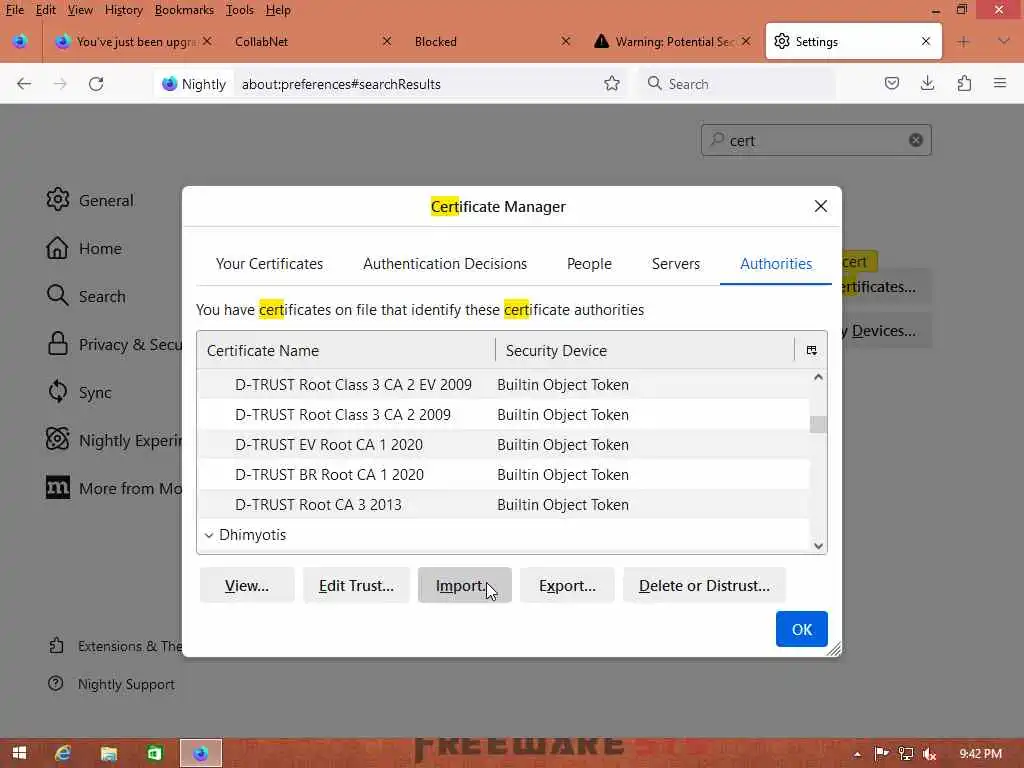
Task: Open Nightly Support link
Action: point(111,684)
